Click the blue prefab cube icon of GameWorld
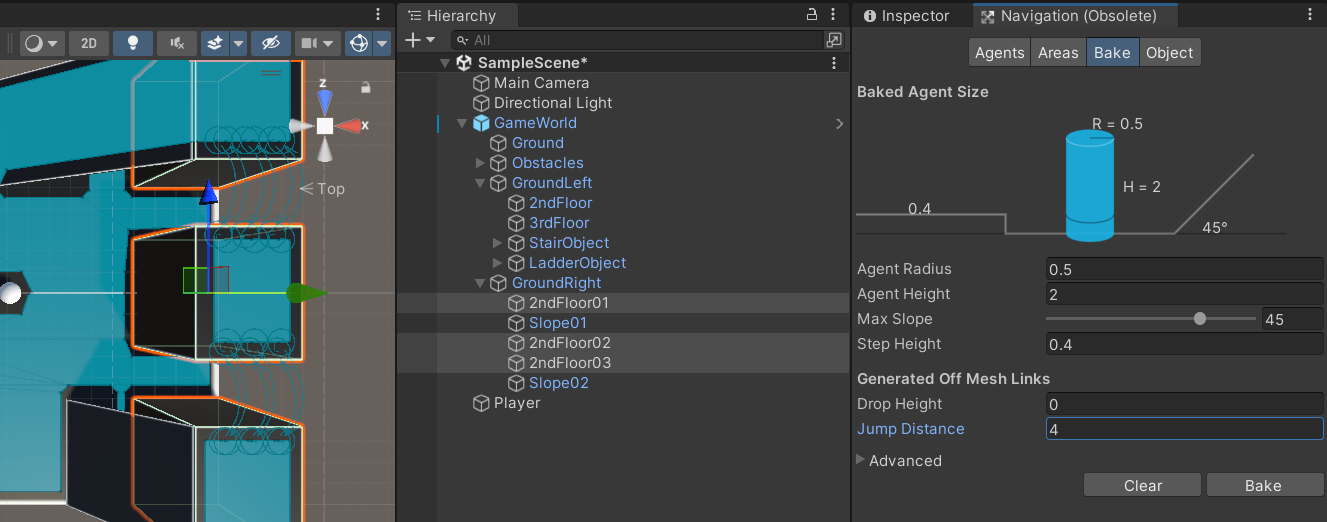This screenshot has height=522, width=1327. [482, 123]
